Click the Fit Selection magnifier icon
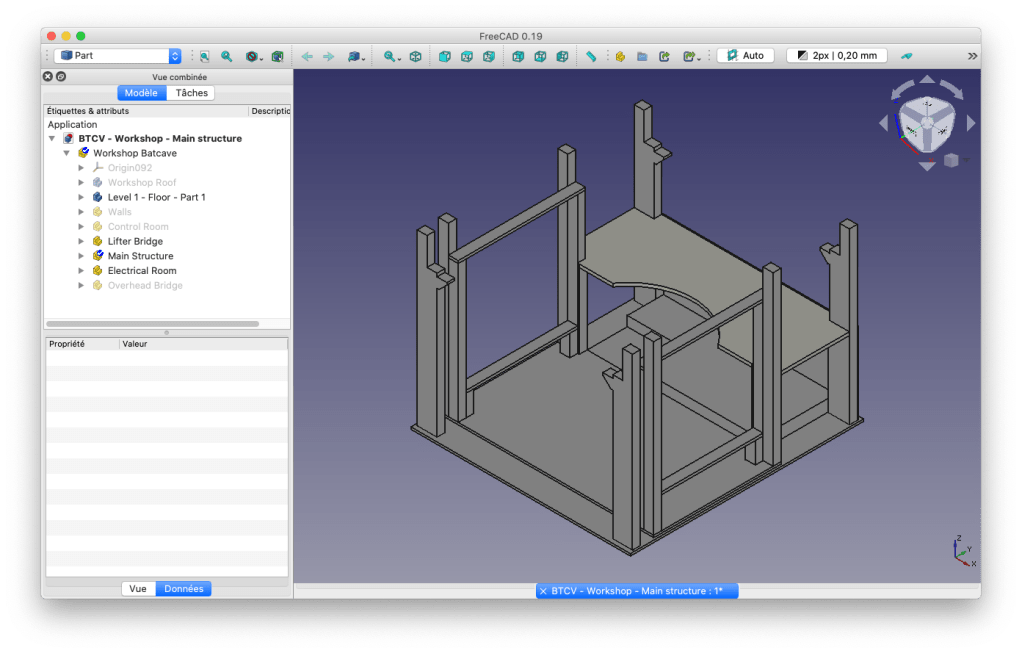The image size is (1022, 653). point(227,56)
